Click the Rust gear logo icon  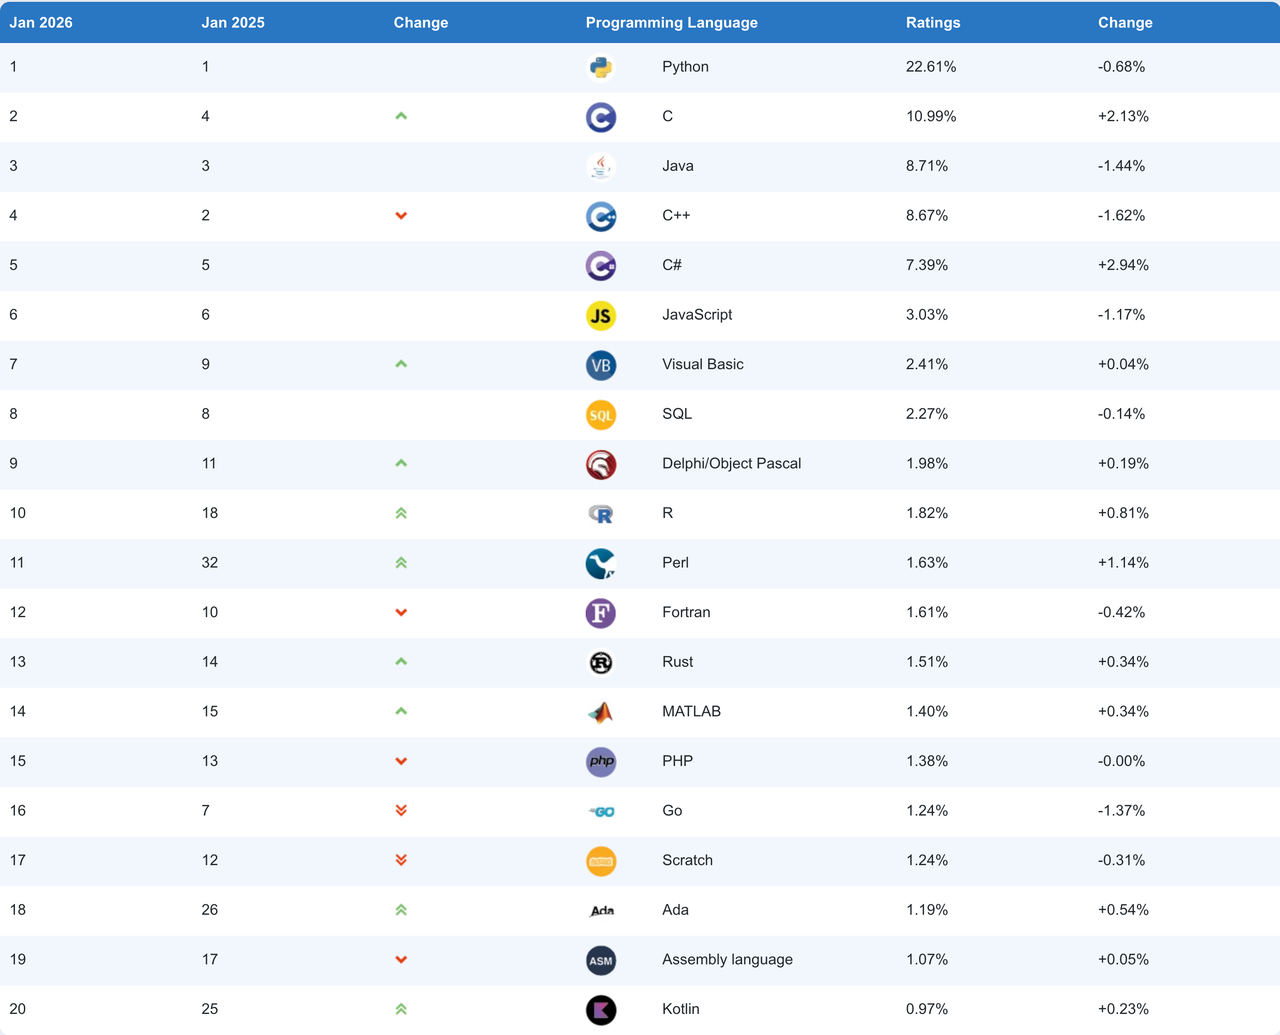(x=600, y=662)
